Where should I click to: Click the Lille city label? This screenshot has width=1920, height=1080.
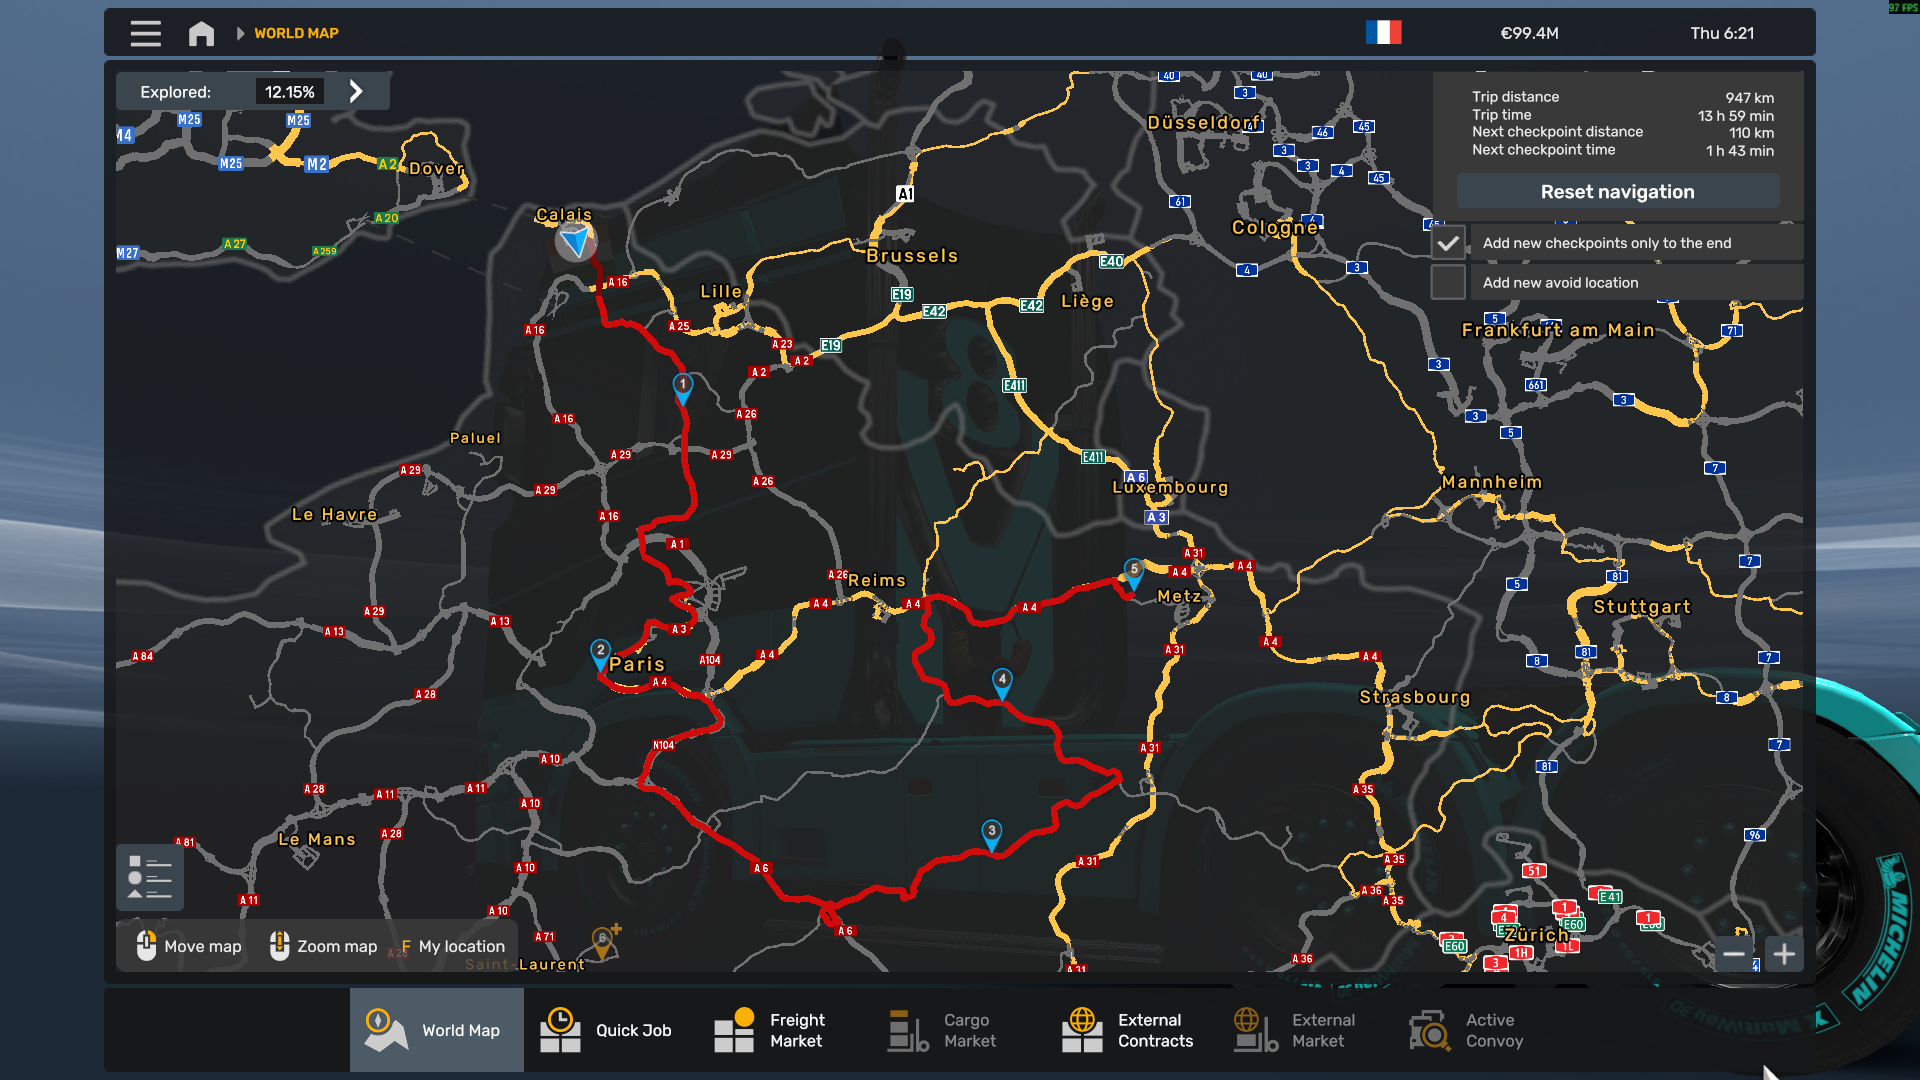(721, 291)
